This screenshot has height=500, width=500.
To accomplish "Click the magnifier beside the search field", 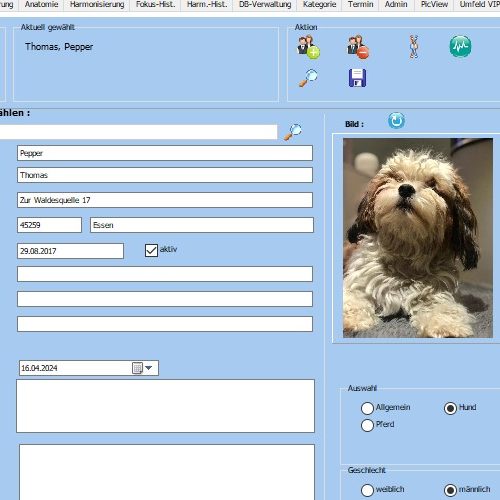I will coord(293,132).
